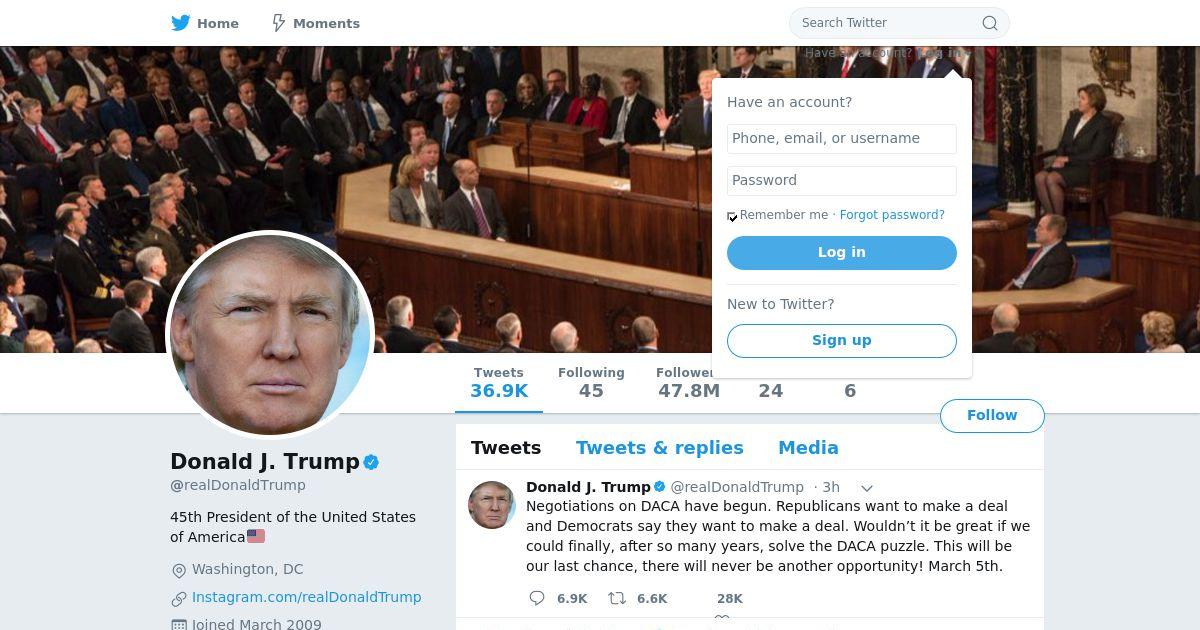Switch to the Tweets & replies tab
The width and height of the screenshot is (1200, 630).
tap(660, 448)
